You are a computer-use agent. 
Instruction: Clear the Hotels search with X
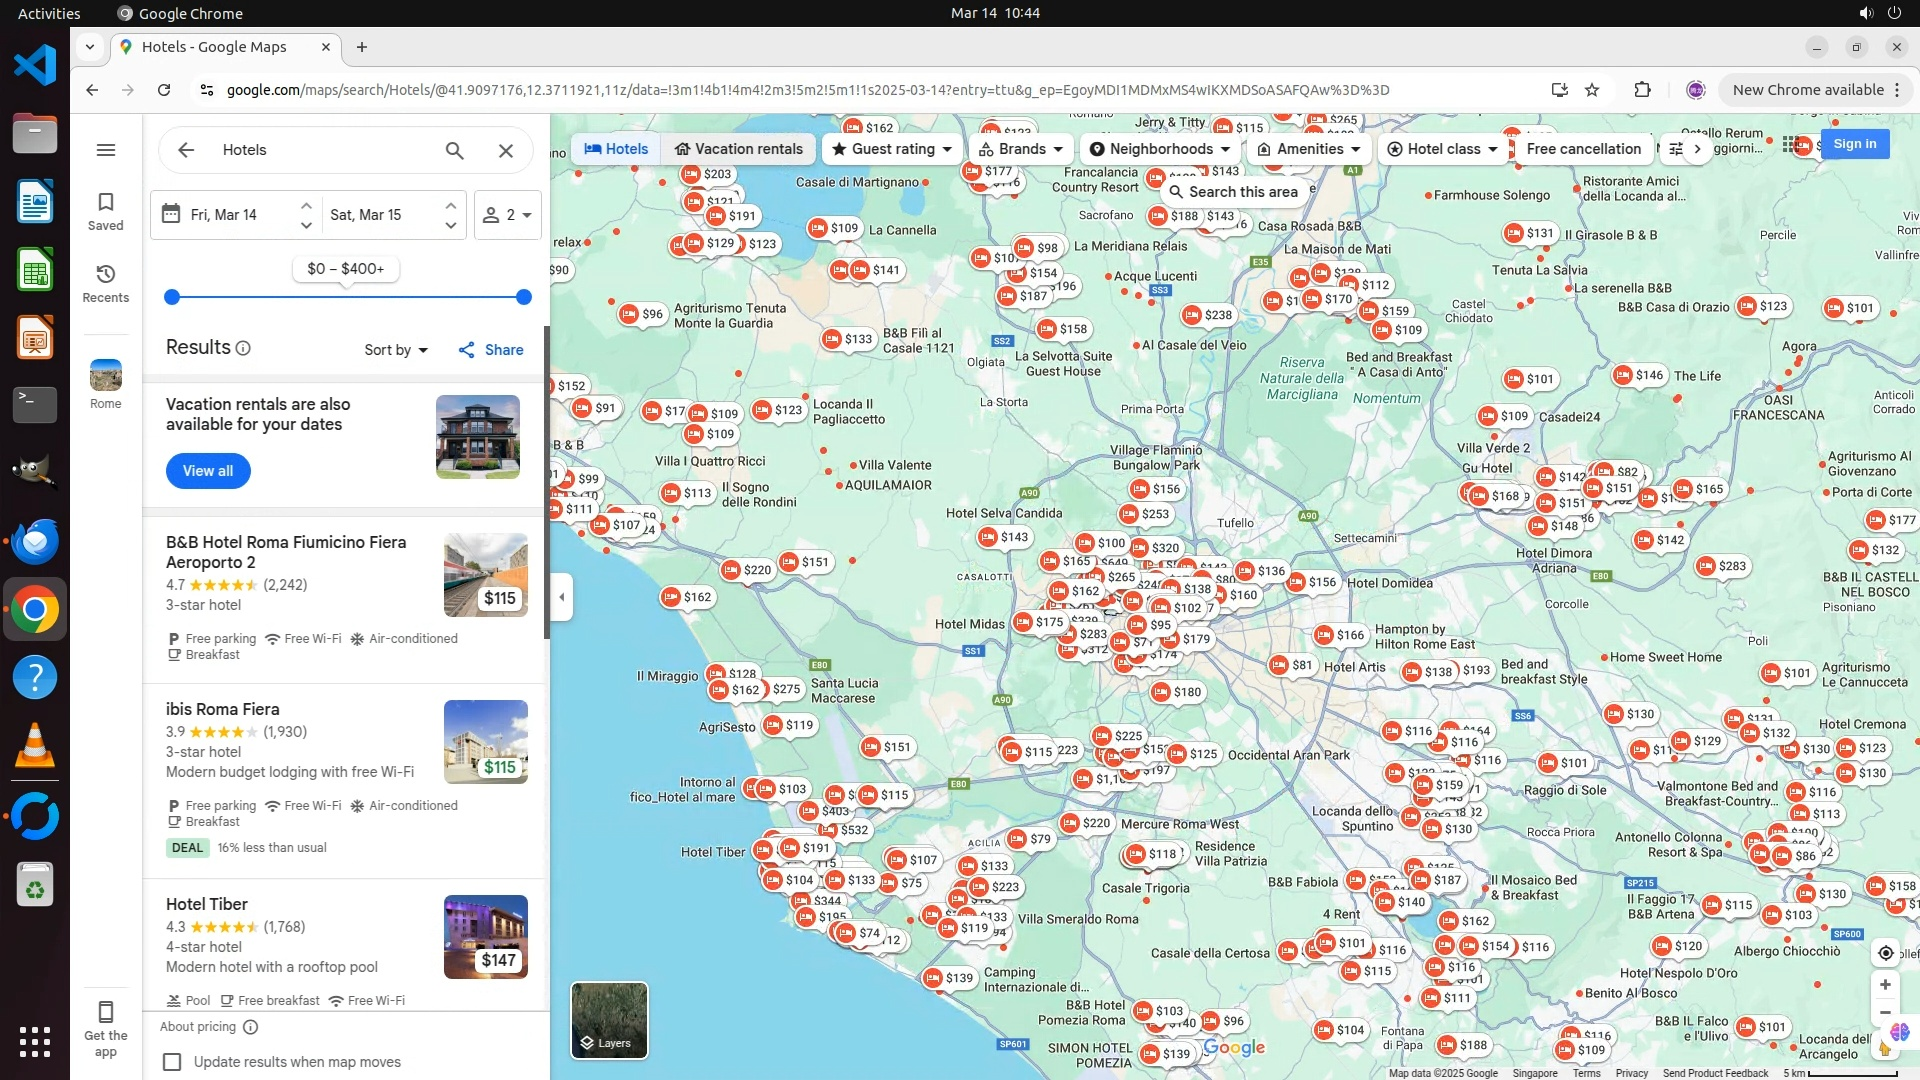tap(506, 150)
